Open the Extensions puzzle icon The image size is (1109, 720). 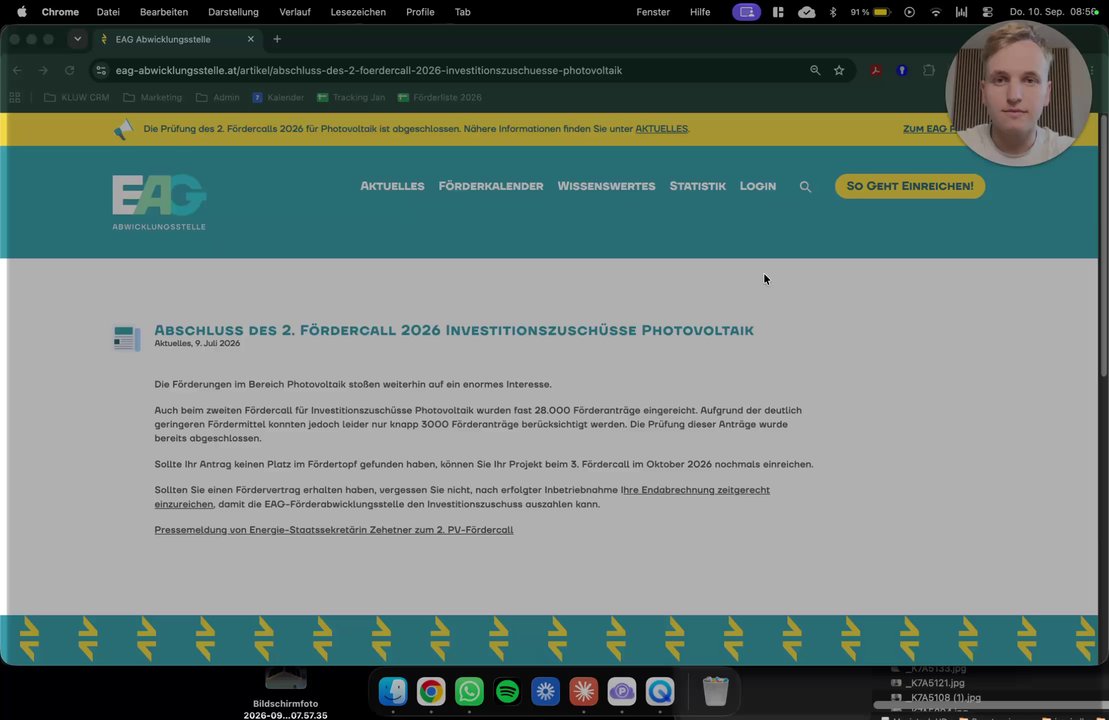[929, 70]
